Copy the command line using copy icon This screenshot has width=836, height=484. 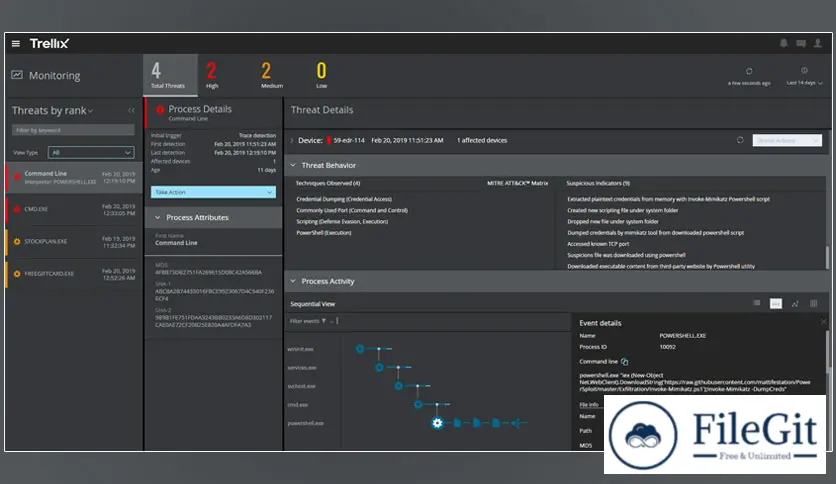(x=624, y=362)
